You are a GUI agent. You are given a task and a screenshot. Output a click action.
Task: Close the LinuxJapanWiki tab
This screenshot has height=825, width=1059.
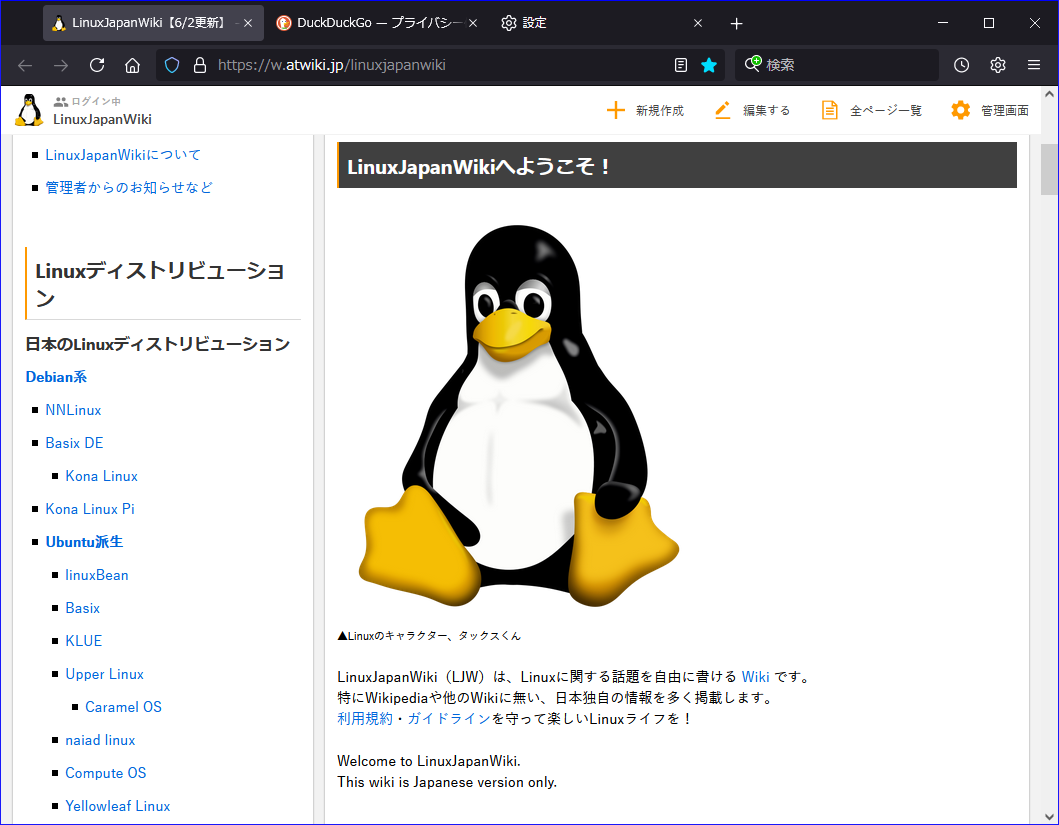[248, 24]
